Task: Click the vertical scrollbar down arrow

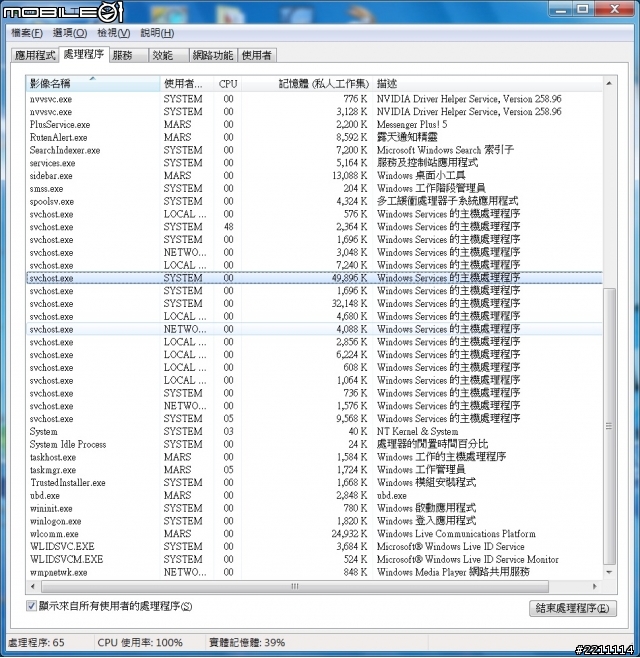Action: [x=609, y=572]
